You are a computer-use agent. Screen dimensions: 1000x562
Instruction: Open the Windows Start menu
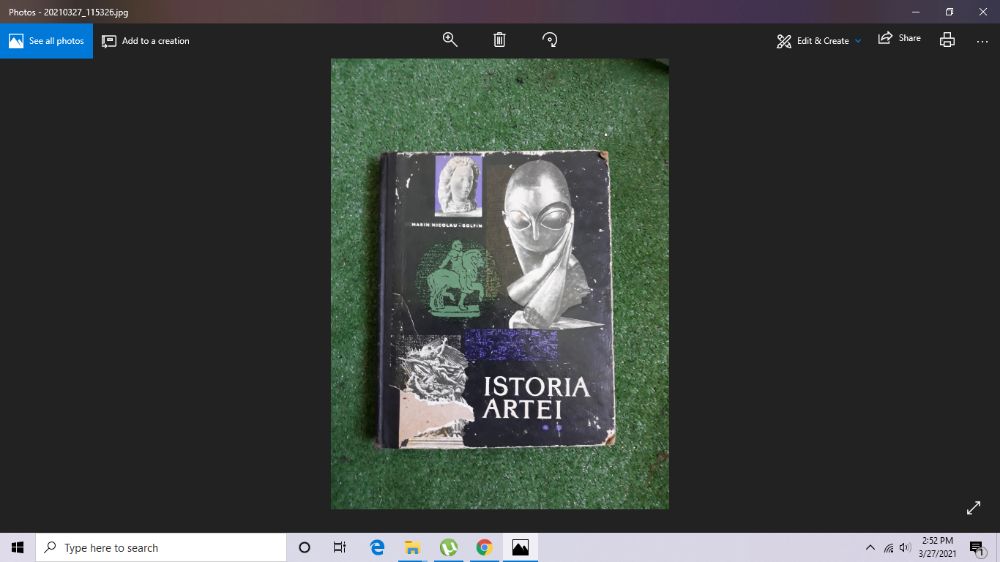17,547
